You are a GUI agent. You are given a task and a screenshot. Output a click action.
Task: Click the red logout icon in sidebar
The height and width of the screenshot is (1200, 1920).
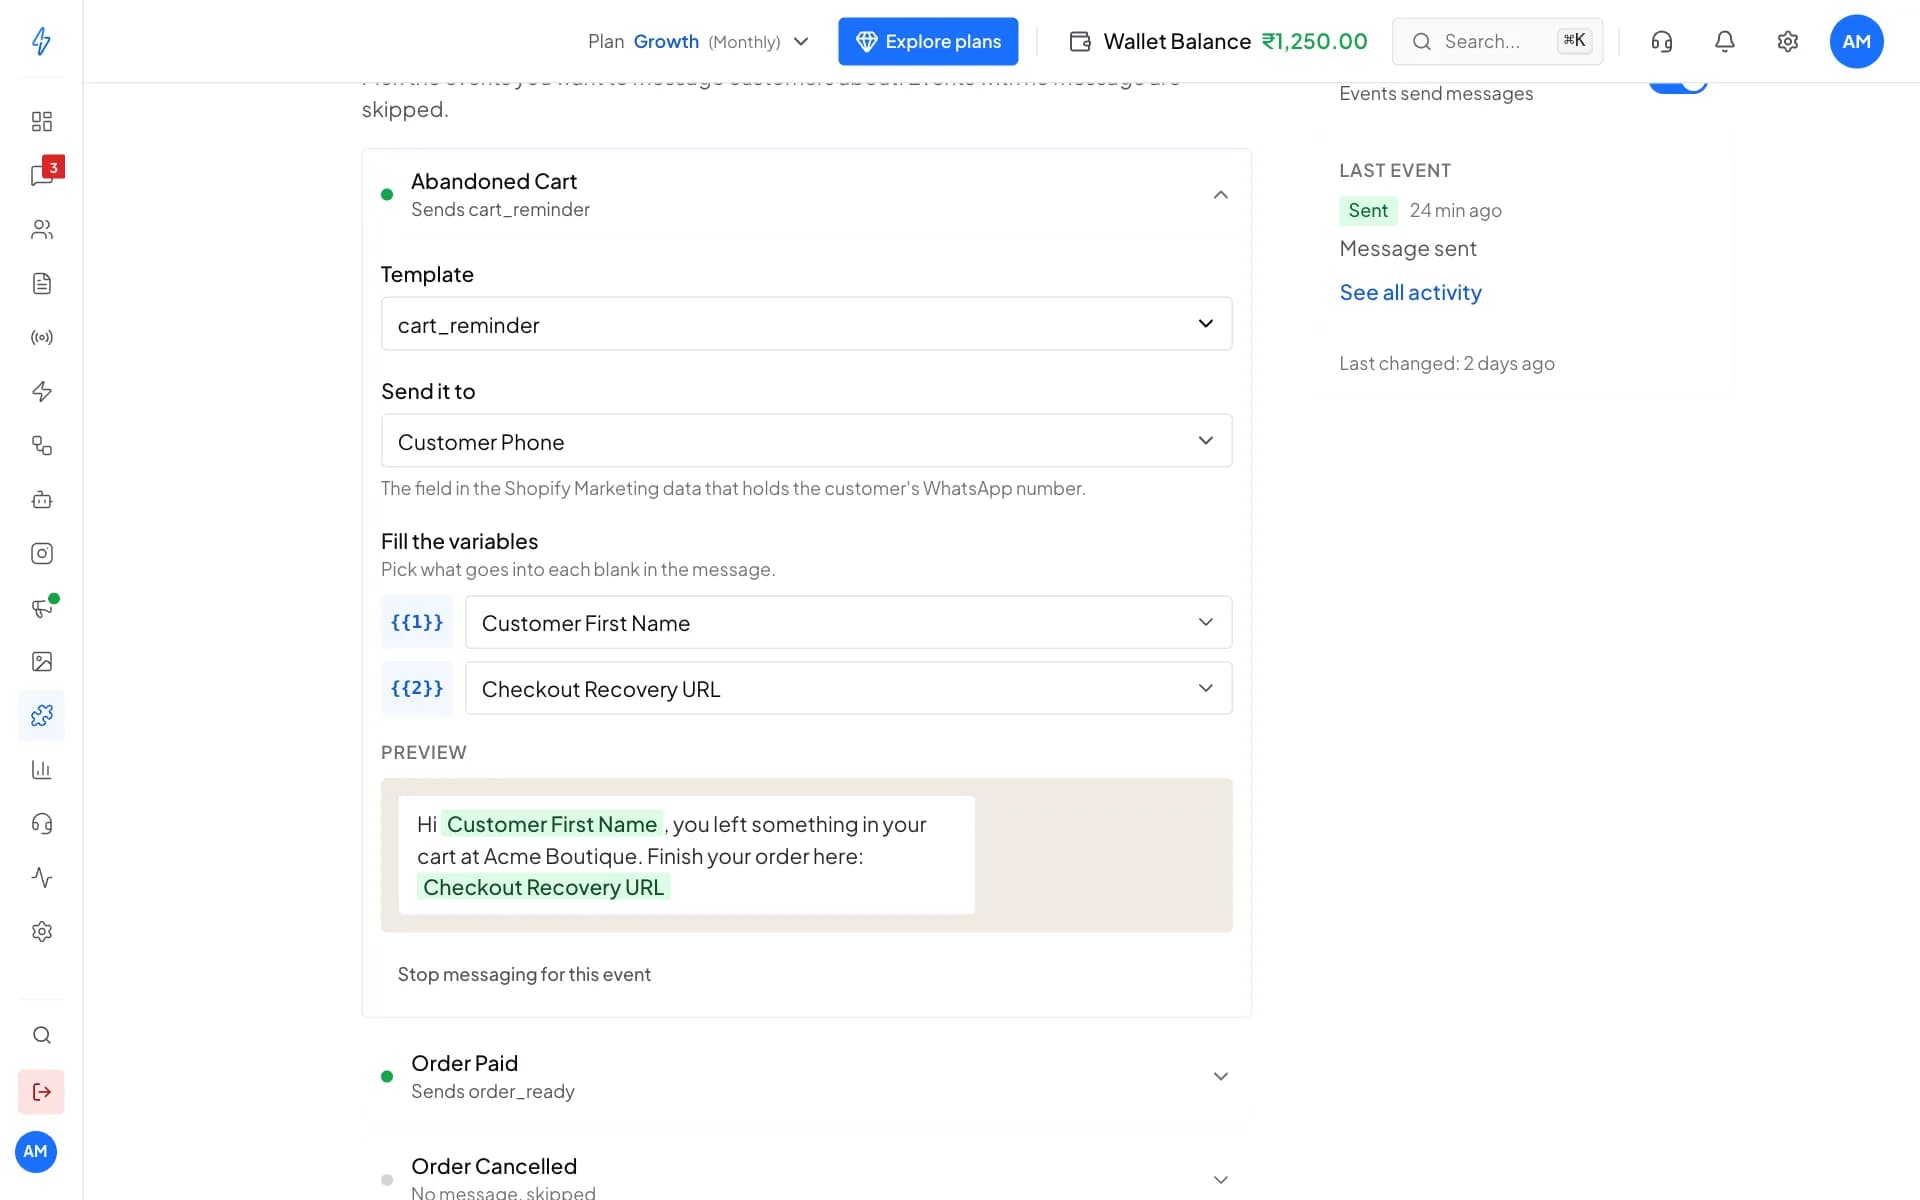[x=41, y=1091]
